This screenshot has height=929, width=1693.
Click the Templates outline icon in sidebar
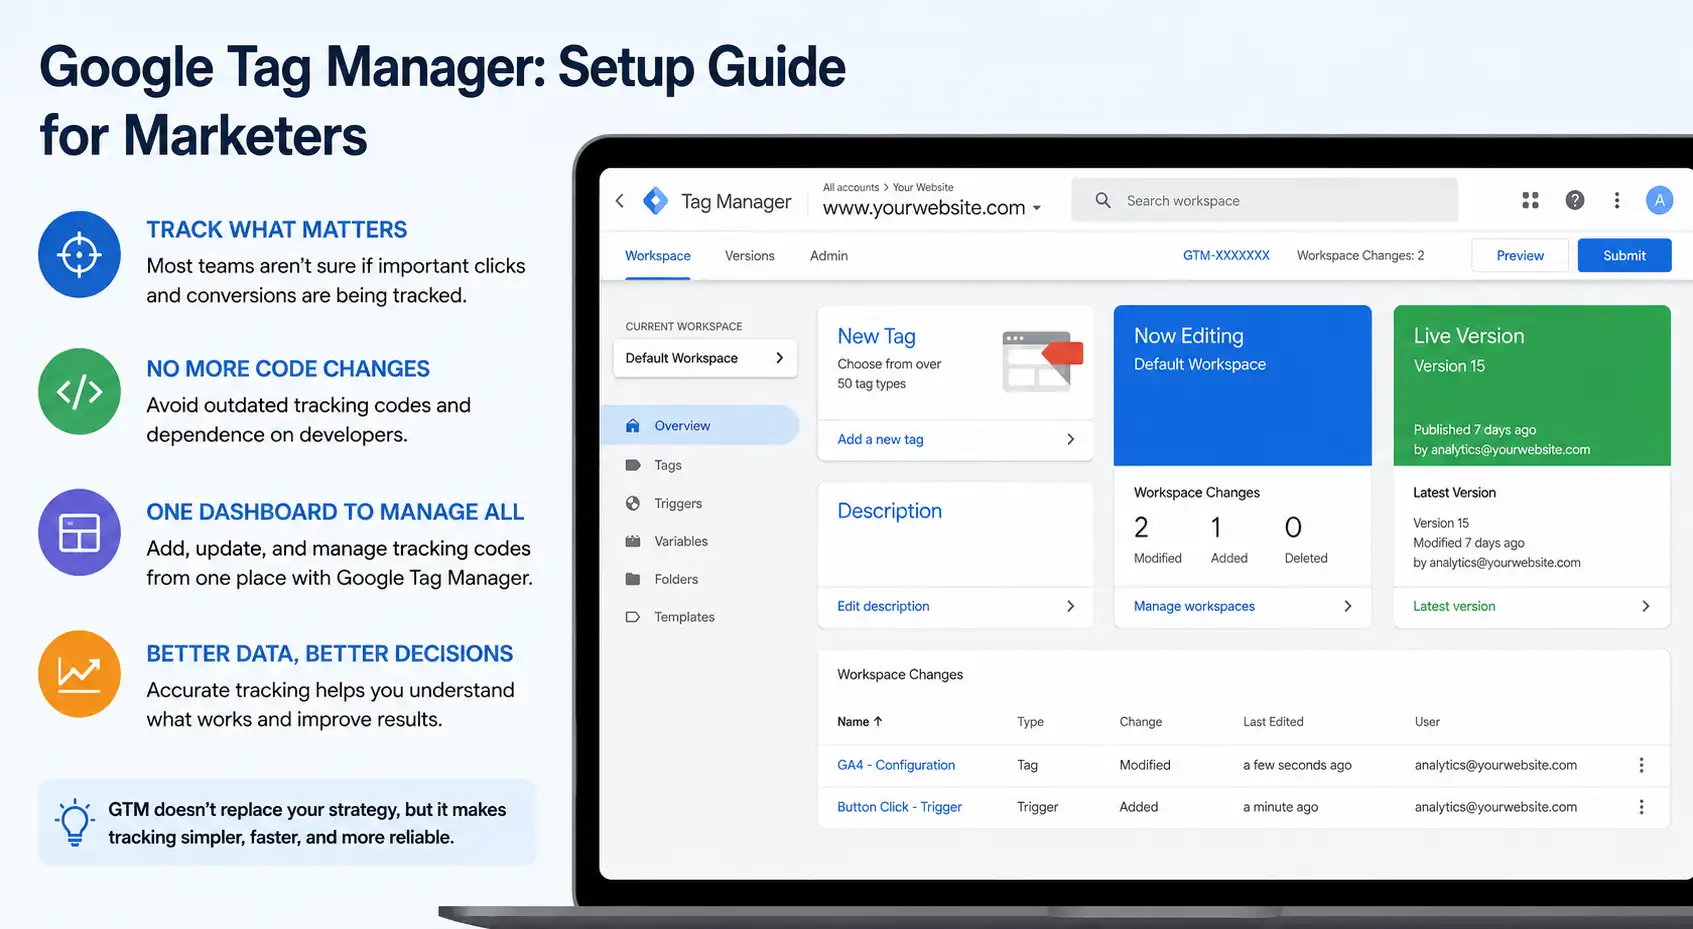tap(632, 617)
